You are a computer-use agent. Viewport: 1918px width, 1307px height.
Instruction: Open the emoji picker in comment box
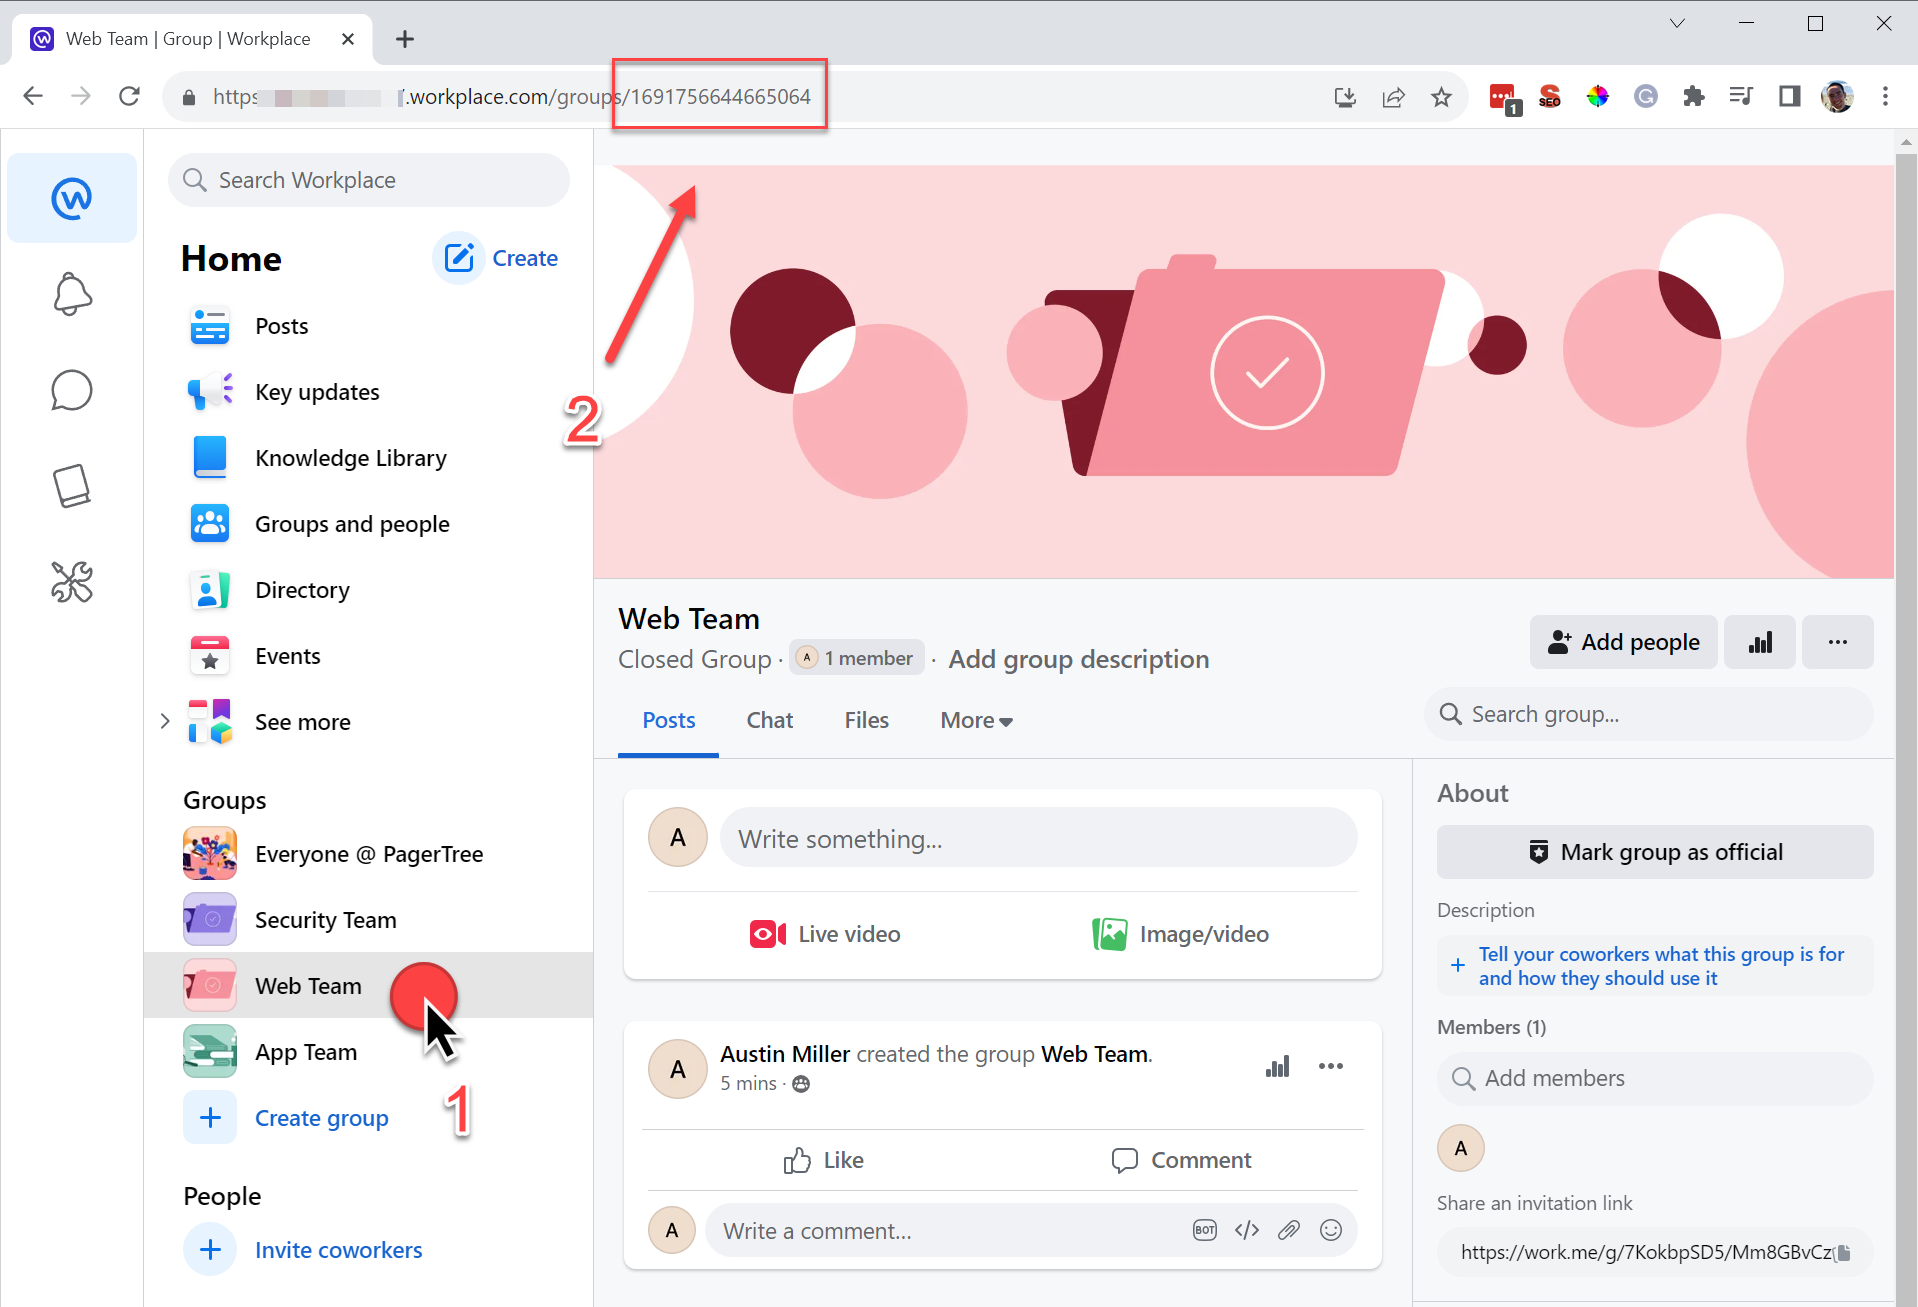[1330, 1230]
